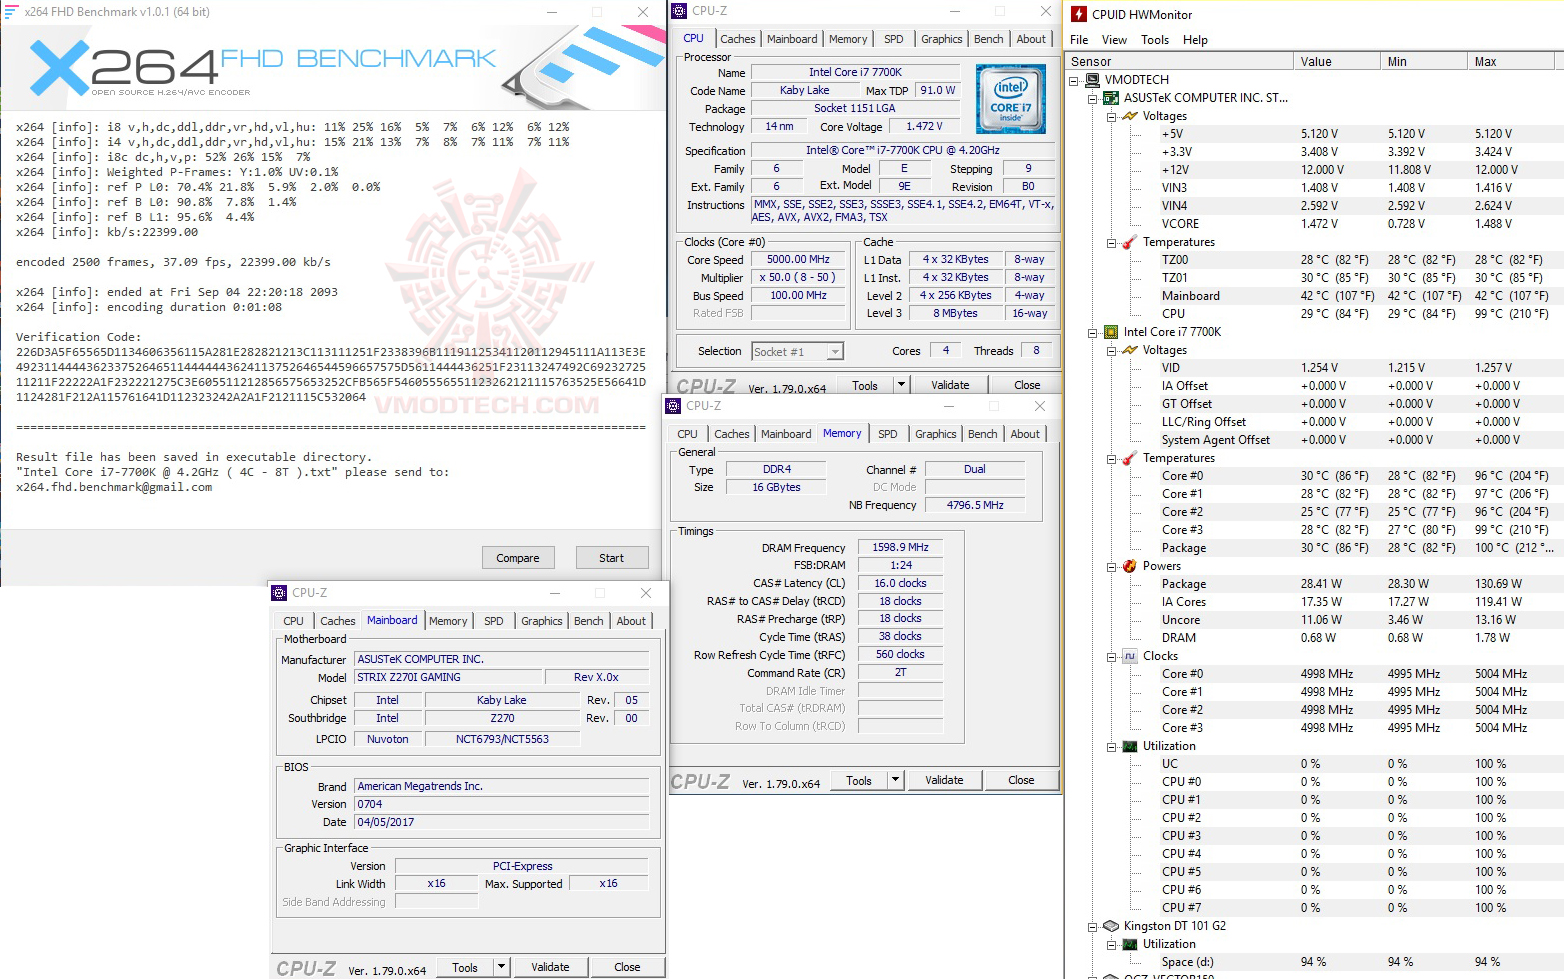Click the Core Voltage value 1.472 V
This screenshot has width=1564, height=979.
point(924,127)
